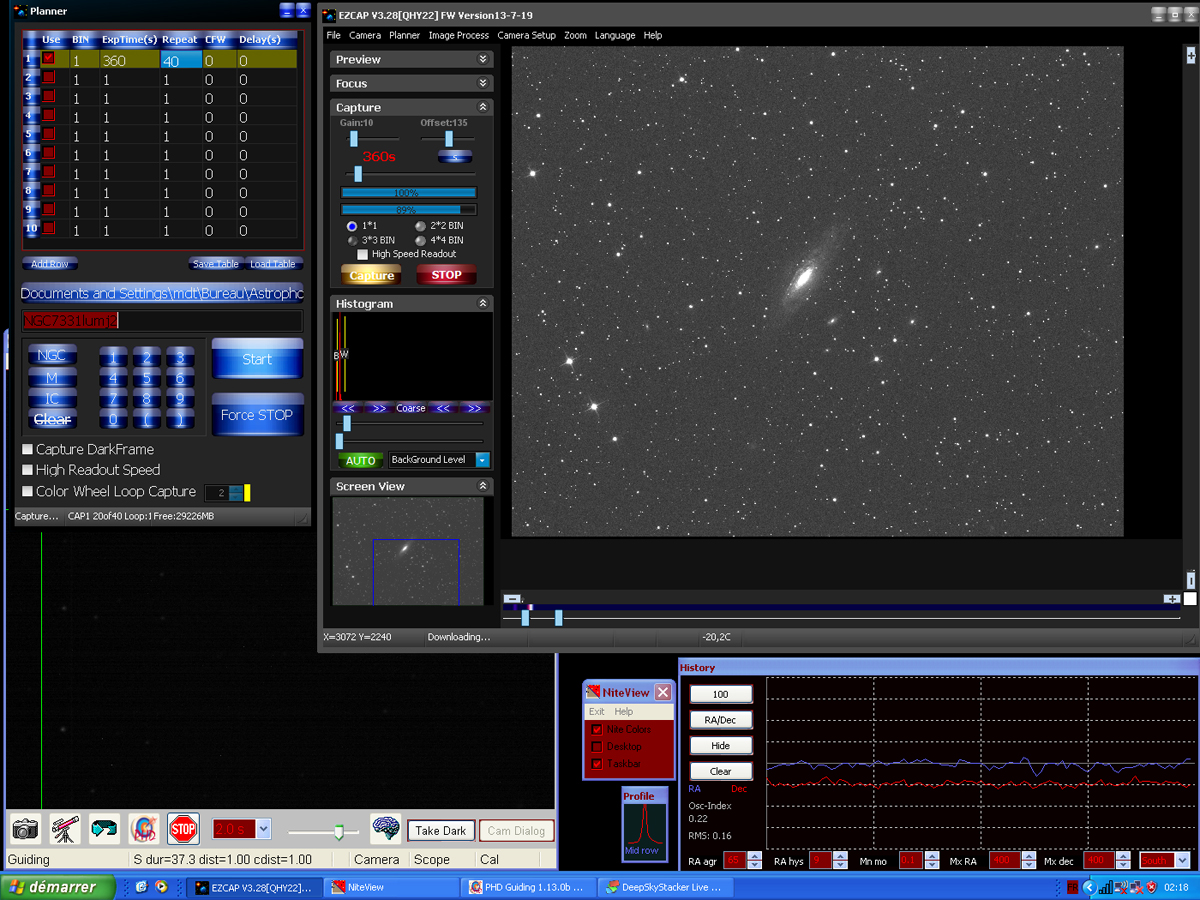The height and width of the screenshot is (900, 1200).
Task: Click the AUTO histogram button
Action: [360, 460]
